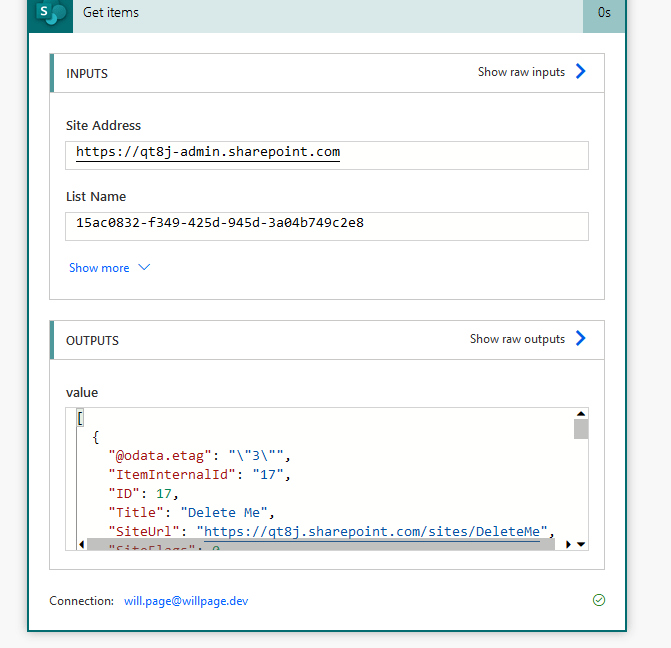671x648 pixels.
Task: Click the horizontal scroll left arrow
Action: click(x=81, y=544)
